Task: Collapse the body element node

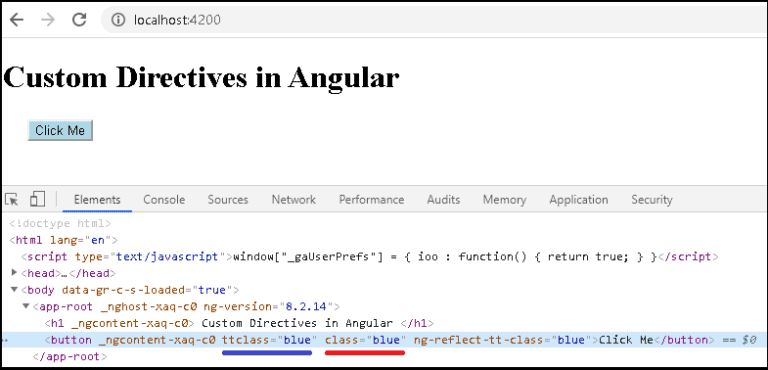Action: (x=14, y=290)
